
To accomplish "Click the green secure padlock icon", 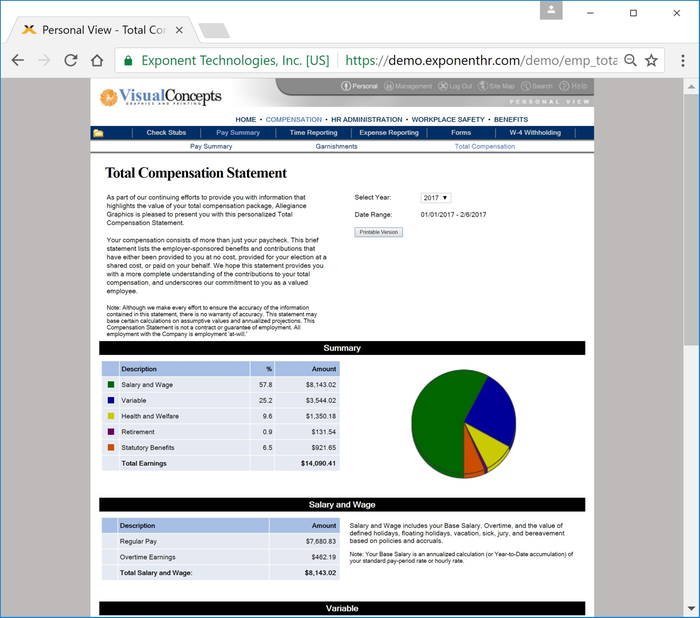I will (x=128, y=60).
